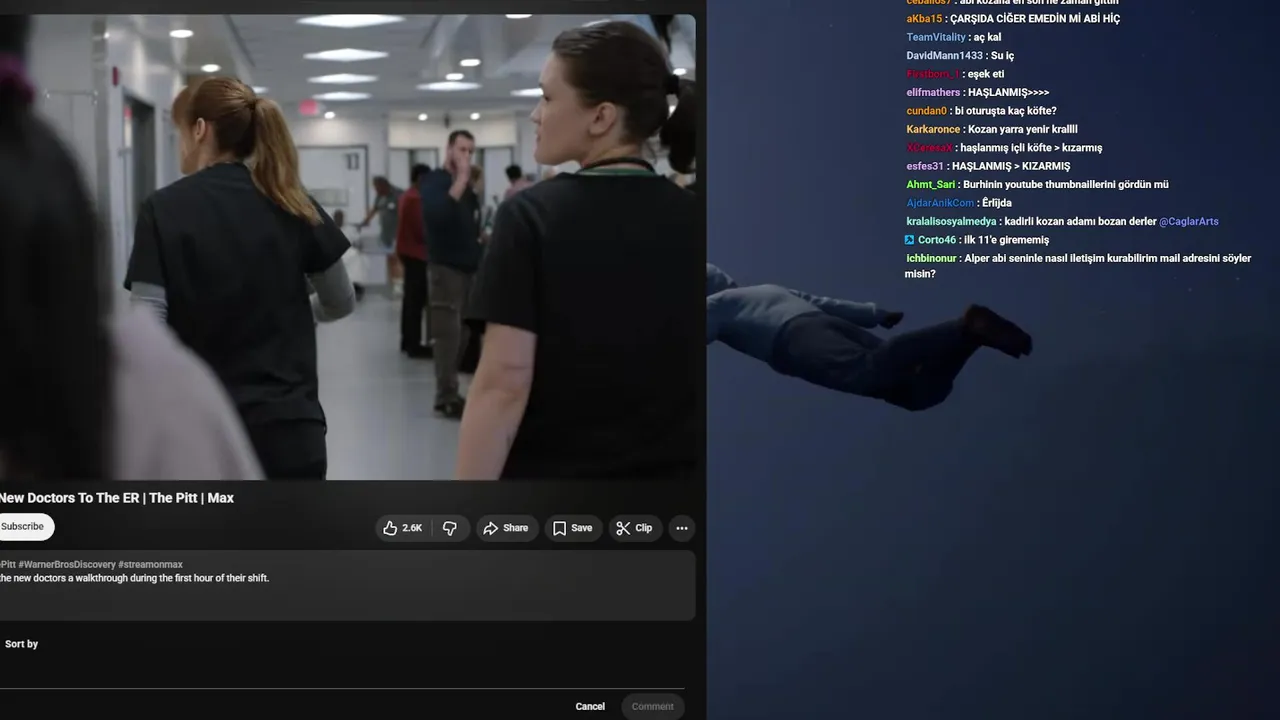Click the username esfes31 in chat
1280x720 pixels.
click(x=925, y=166)
